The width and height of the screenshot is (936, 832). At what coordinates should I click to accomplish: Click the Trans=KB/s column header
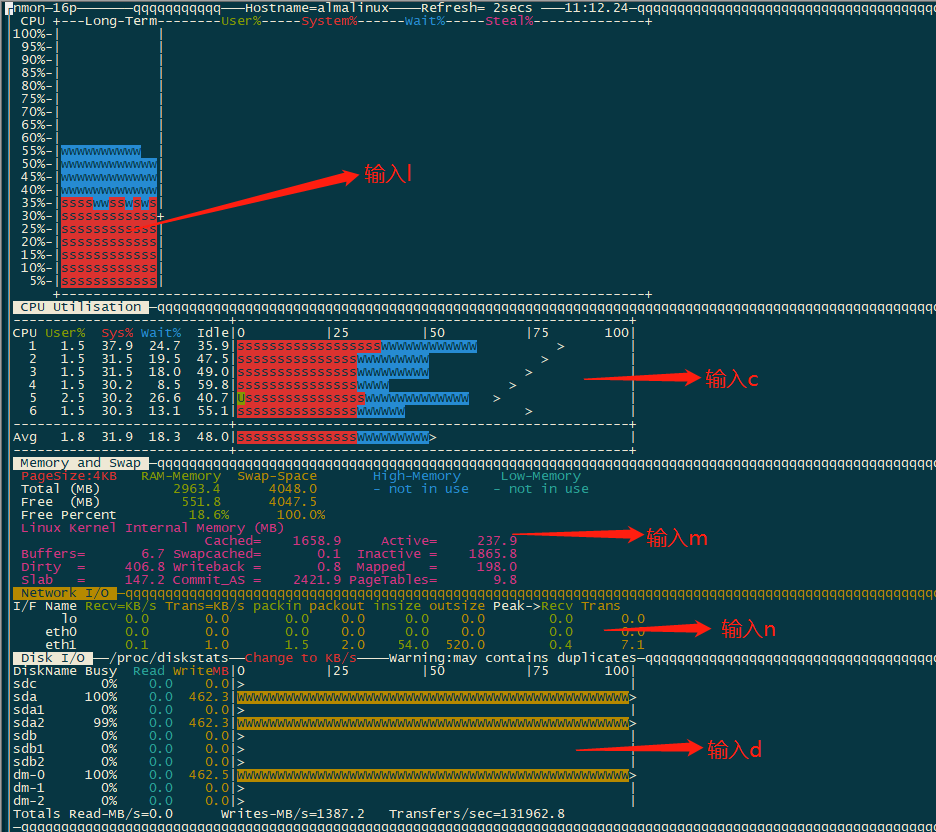[205, 606]
